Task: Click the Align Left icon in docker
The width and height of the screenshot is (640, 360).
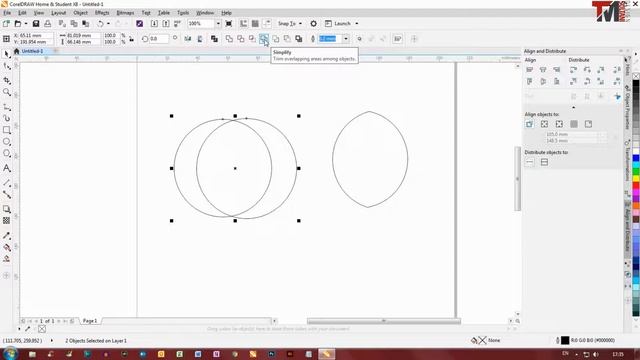Action: pos(529,70)
